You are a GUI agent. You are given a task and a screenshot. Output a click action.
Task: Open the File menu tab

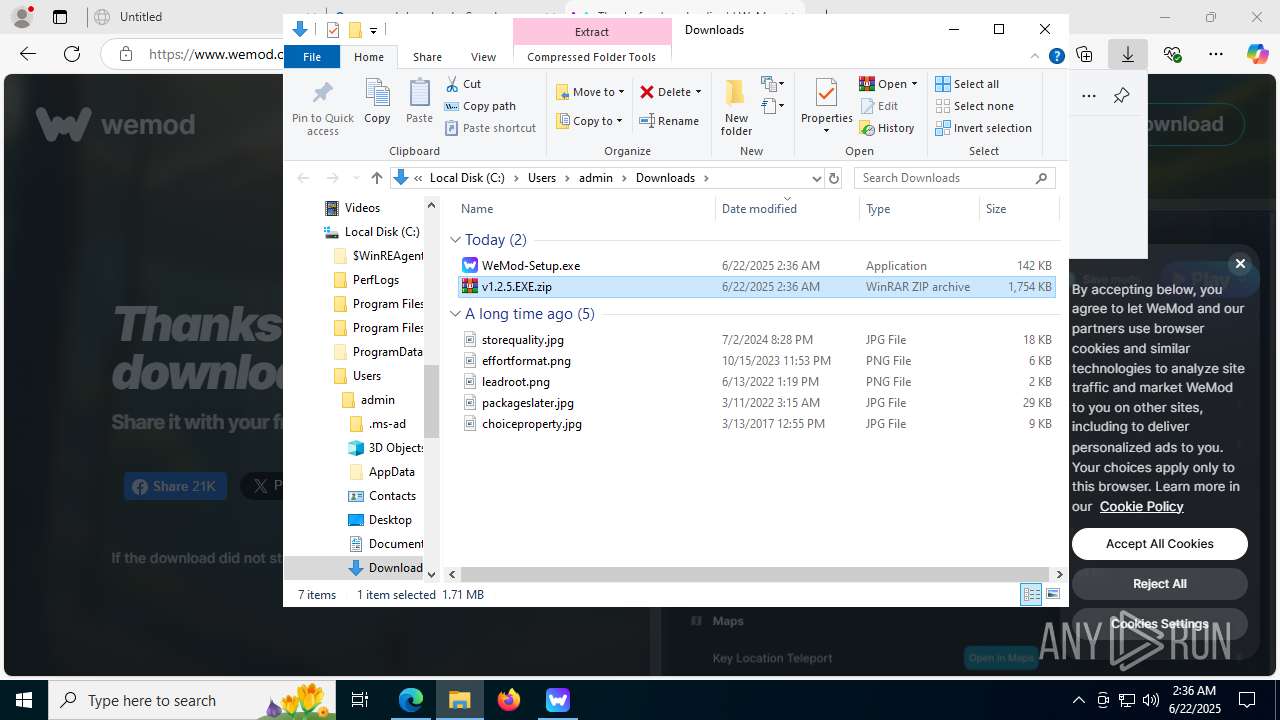click(312, 57)
